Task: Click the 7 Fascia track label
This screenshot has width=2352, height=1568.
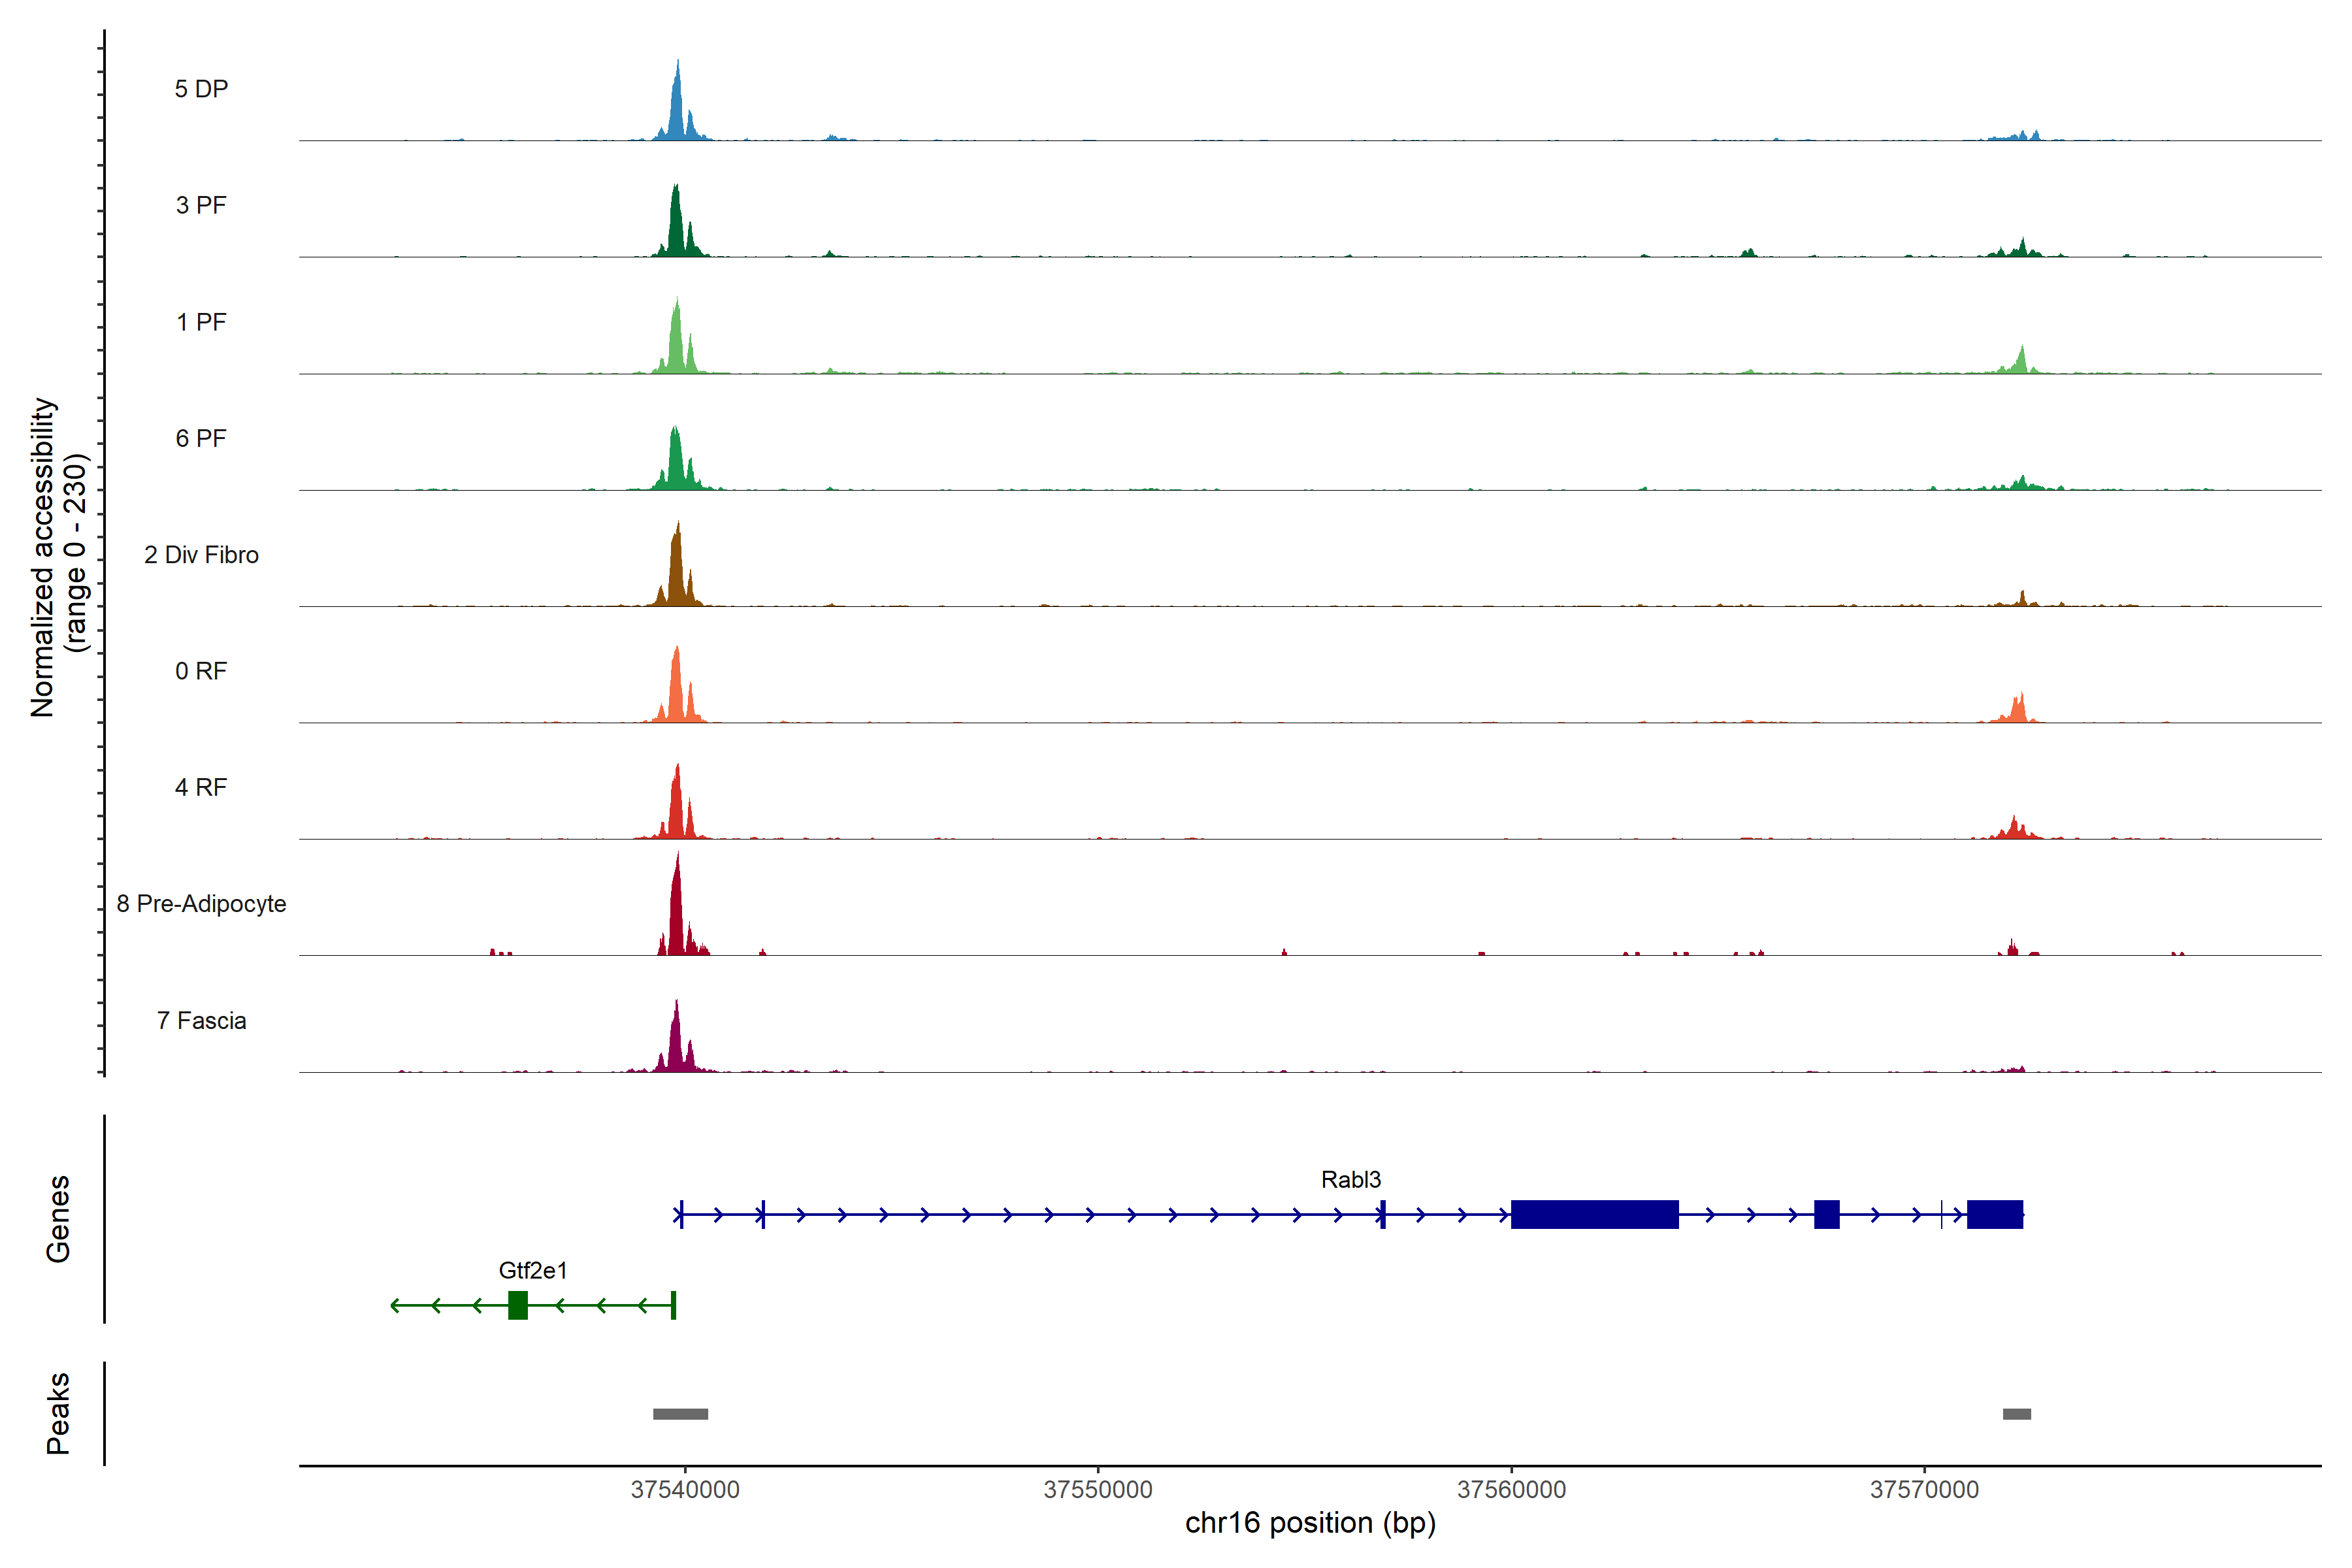Action: tap(201, 1021)
